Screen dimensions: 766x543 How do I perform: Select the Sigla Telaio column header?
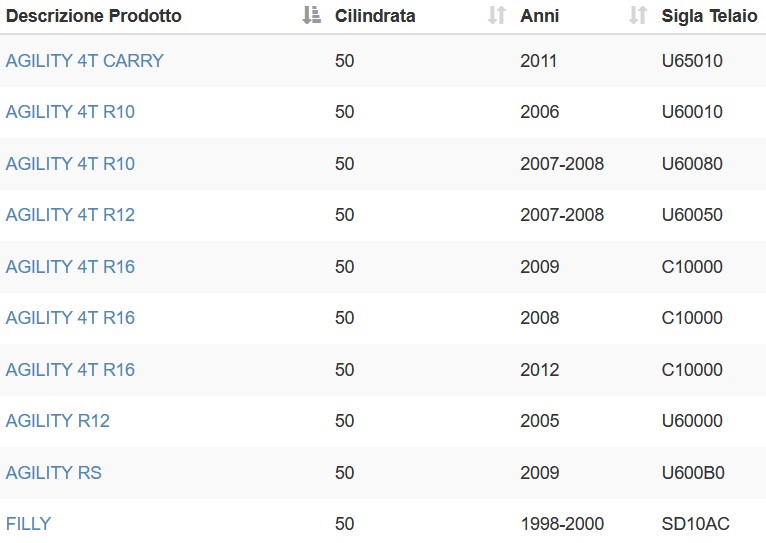click(x=709, y=16)
